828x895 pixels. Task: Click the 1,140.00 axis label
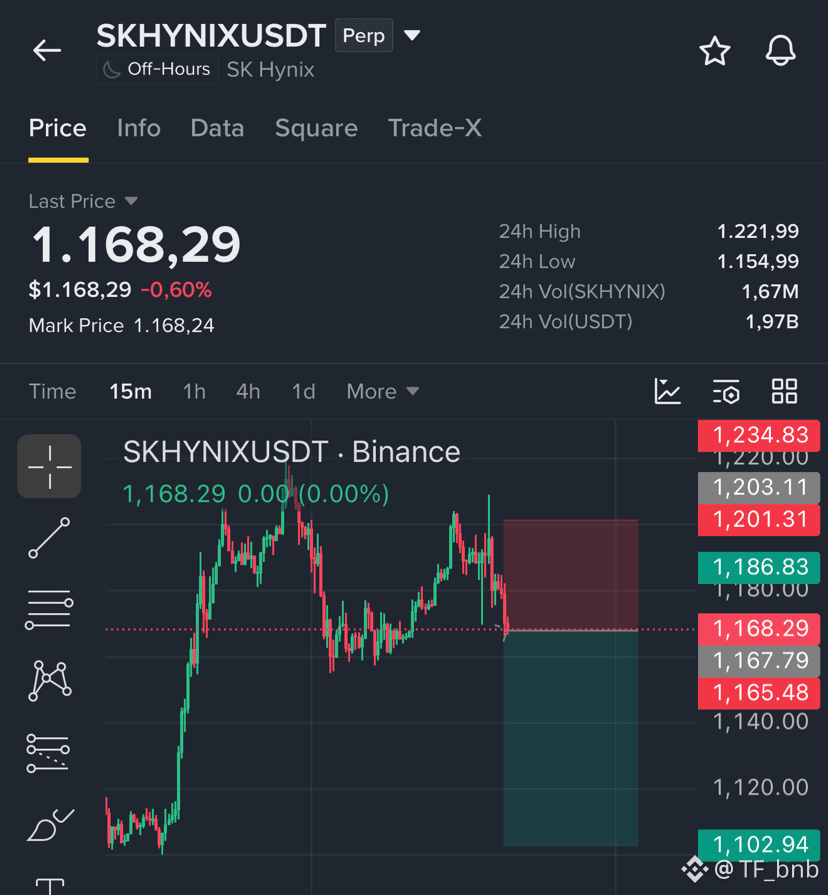(x=760, y=721)
